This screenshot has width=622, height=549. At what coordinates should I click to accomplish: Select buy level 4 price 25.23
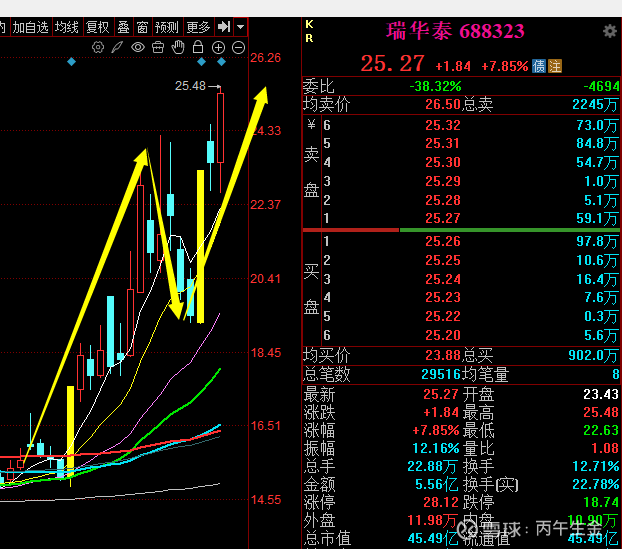(443, 298)
